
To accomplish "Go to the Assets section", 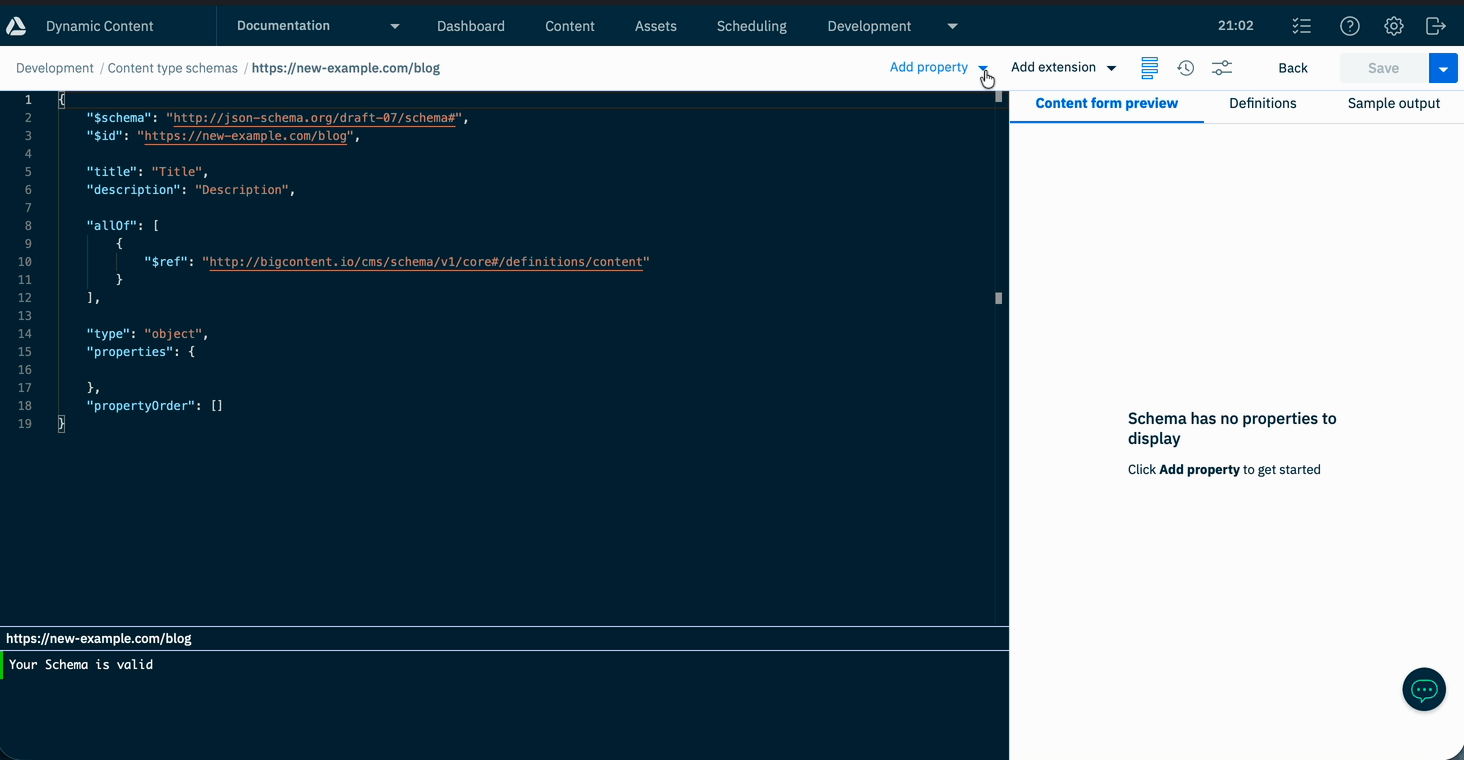I will coord(655,25).
